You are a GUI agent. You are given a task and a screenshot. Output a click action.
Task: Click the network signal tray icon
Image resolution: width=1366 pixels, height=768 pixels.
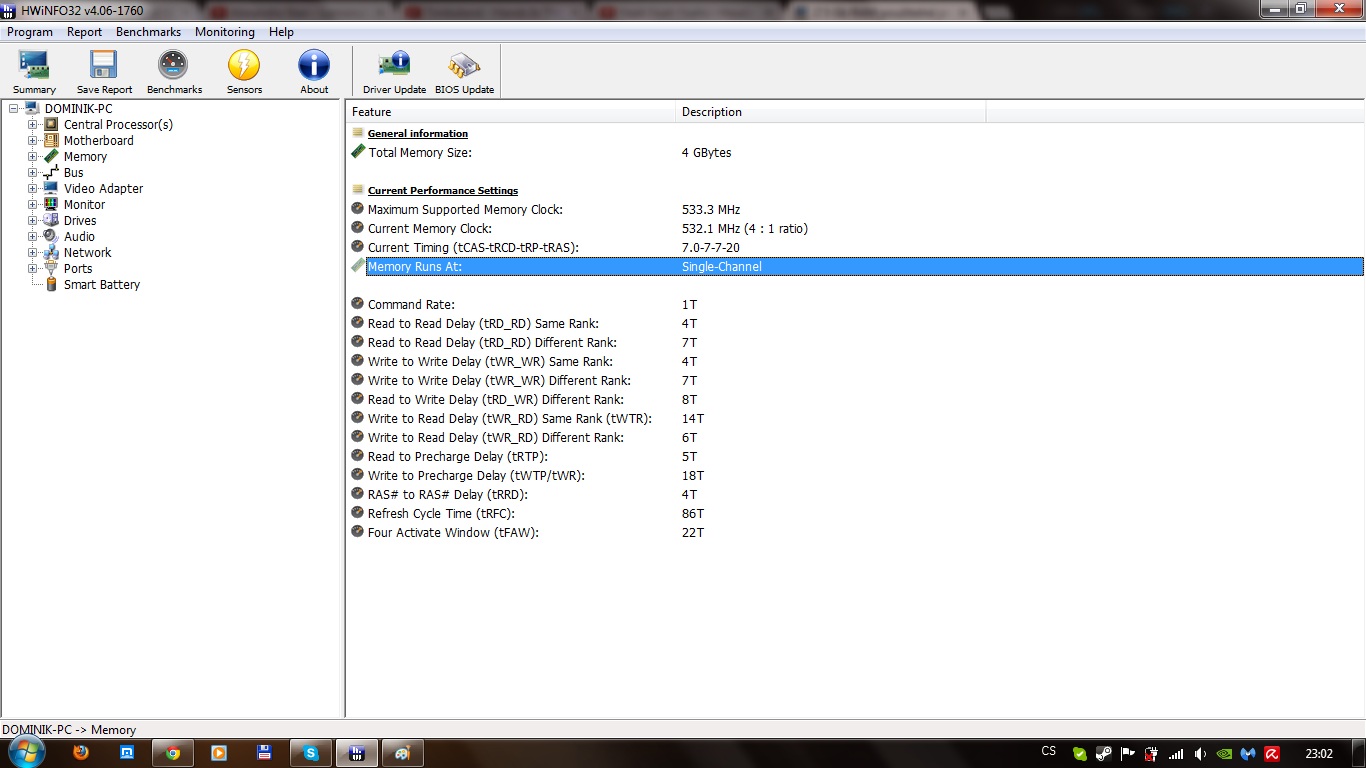pos(1176,754)
